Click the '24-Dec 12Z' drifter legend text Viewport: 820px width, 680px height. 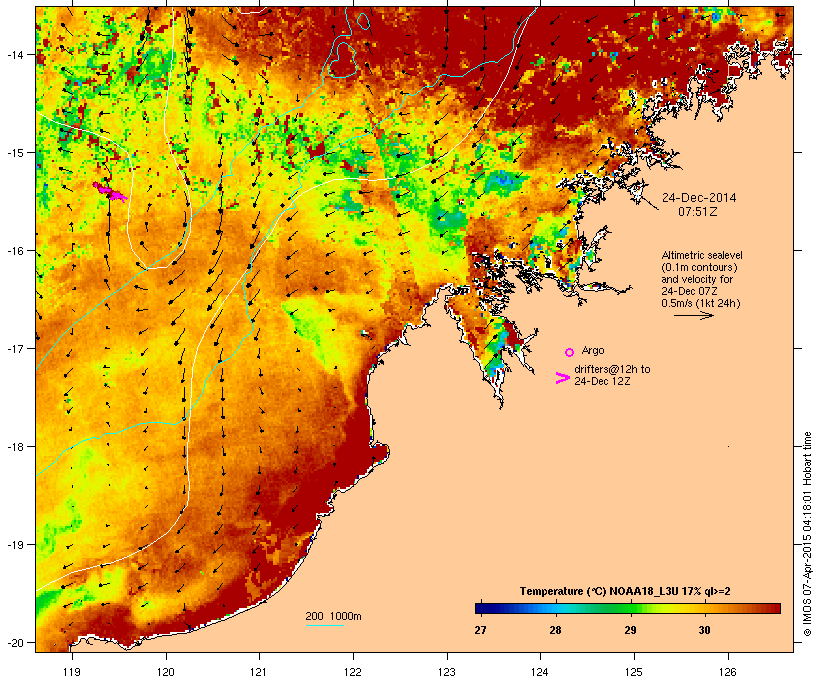pos(602,381)
